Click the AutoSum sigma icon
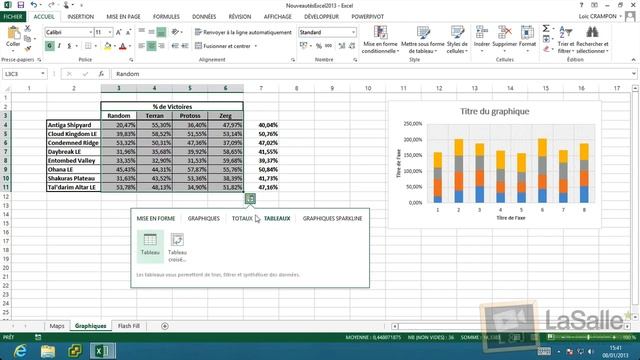Viewport: 640px width, 360px height. [x=546, y=29]
